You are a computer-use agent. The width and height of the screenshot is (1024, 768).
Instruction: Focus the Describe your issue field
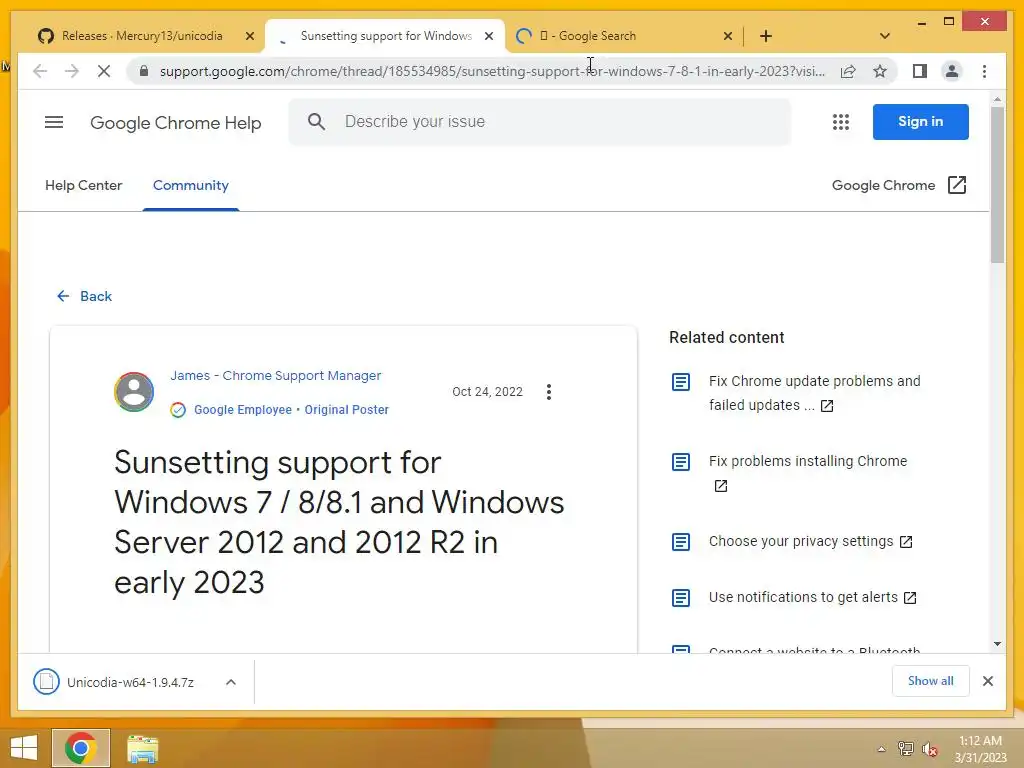click(x=539, y=121)
